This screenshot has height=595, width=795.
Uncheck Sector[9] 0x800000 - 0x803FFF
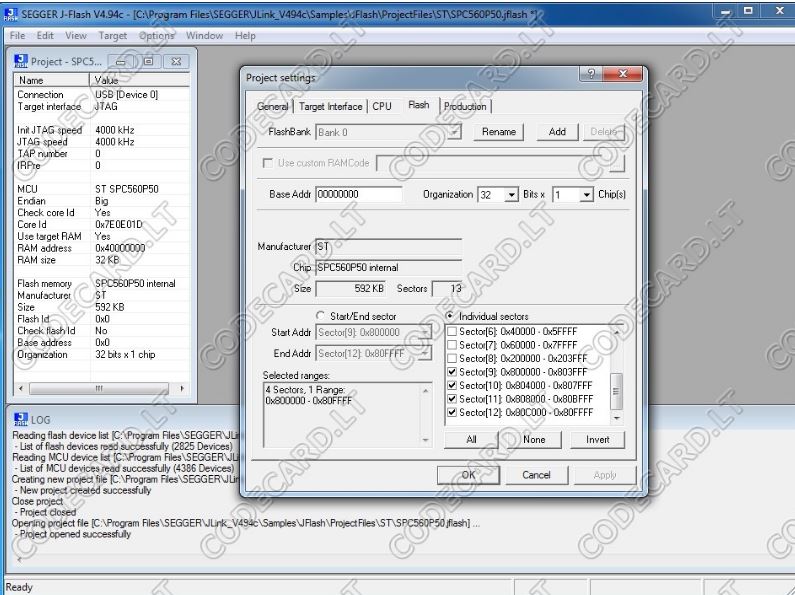pyautogui.click(x=452, y=372)
